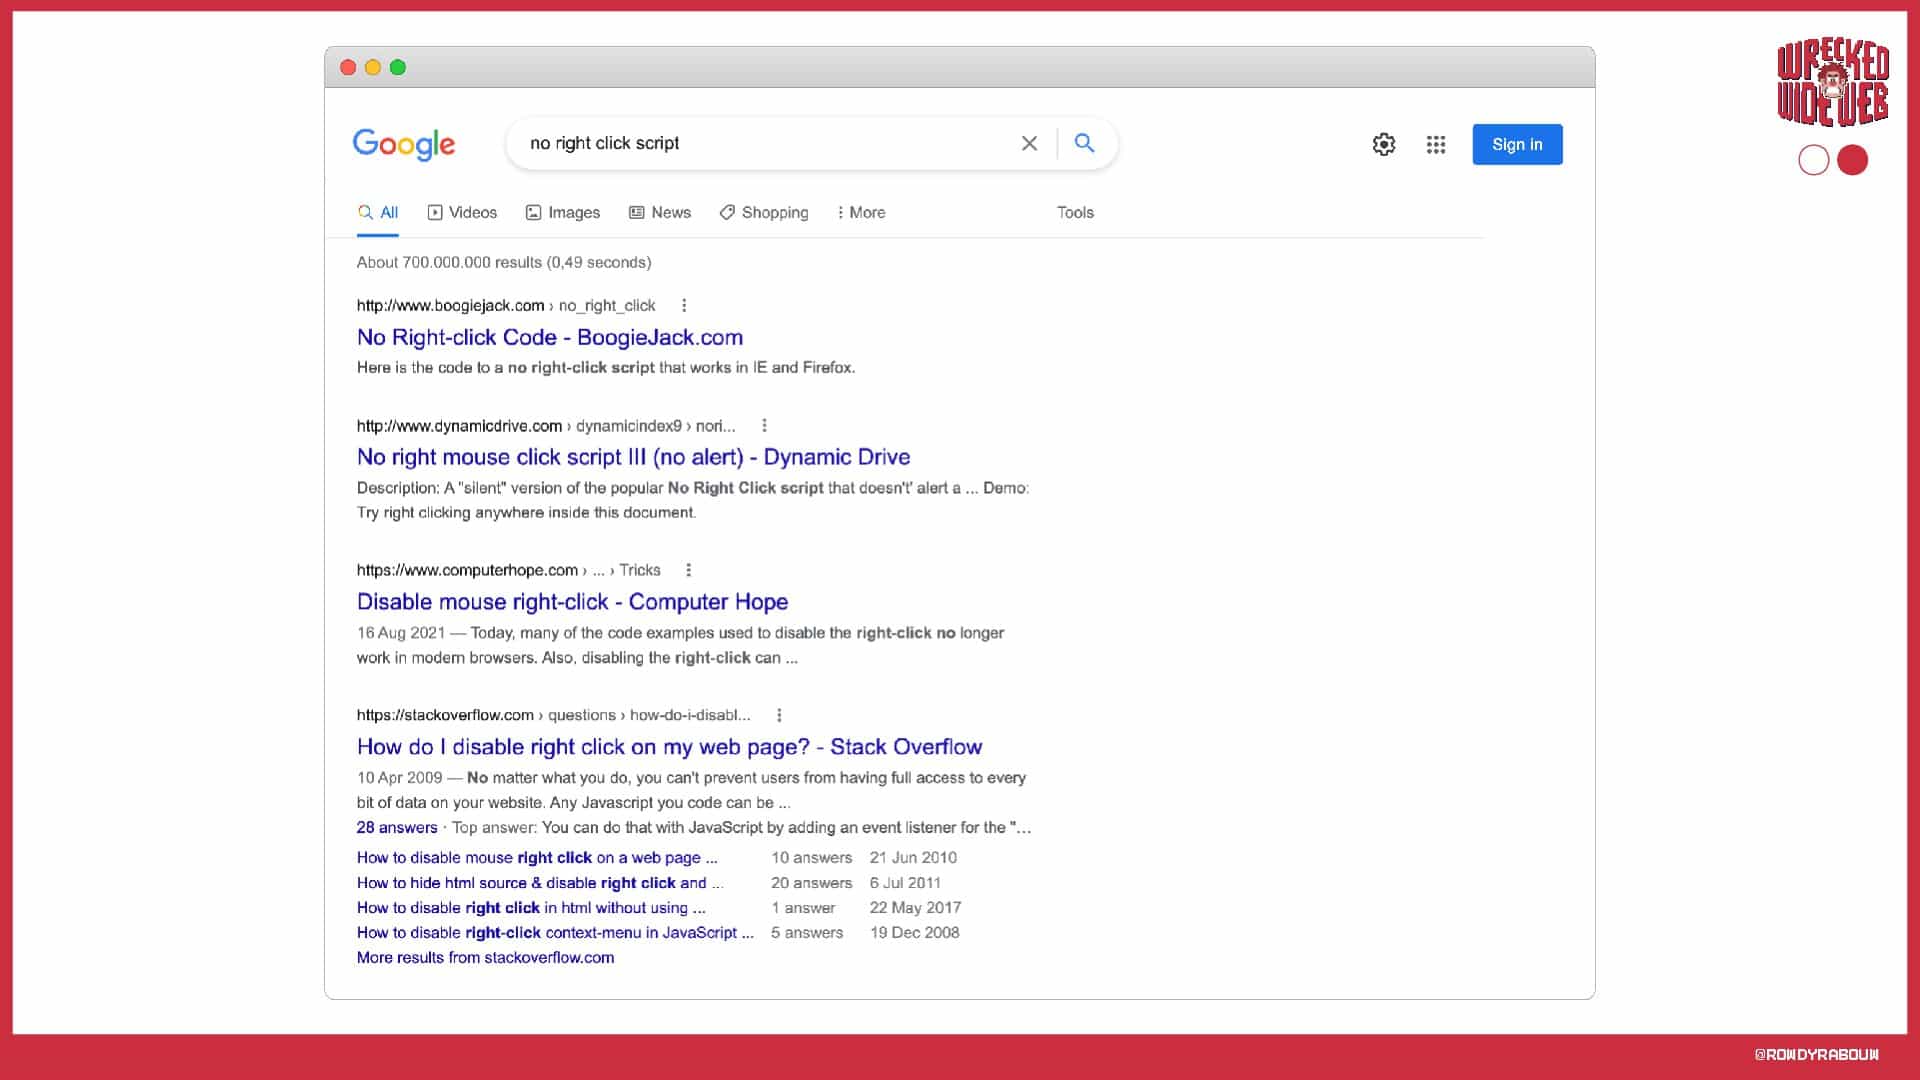The image size is (1920, 1080).
Task: Click the blue search magnifier icon
Action: pos(1084,143)
